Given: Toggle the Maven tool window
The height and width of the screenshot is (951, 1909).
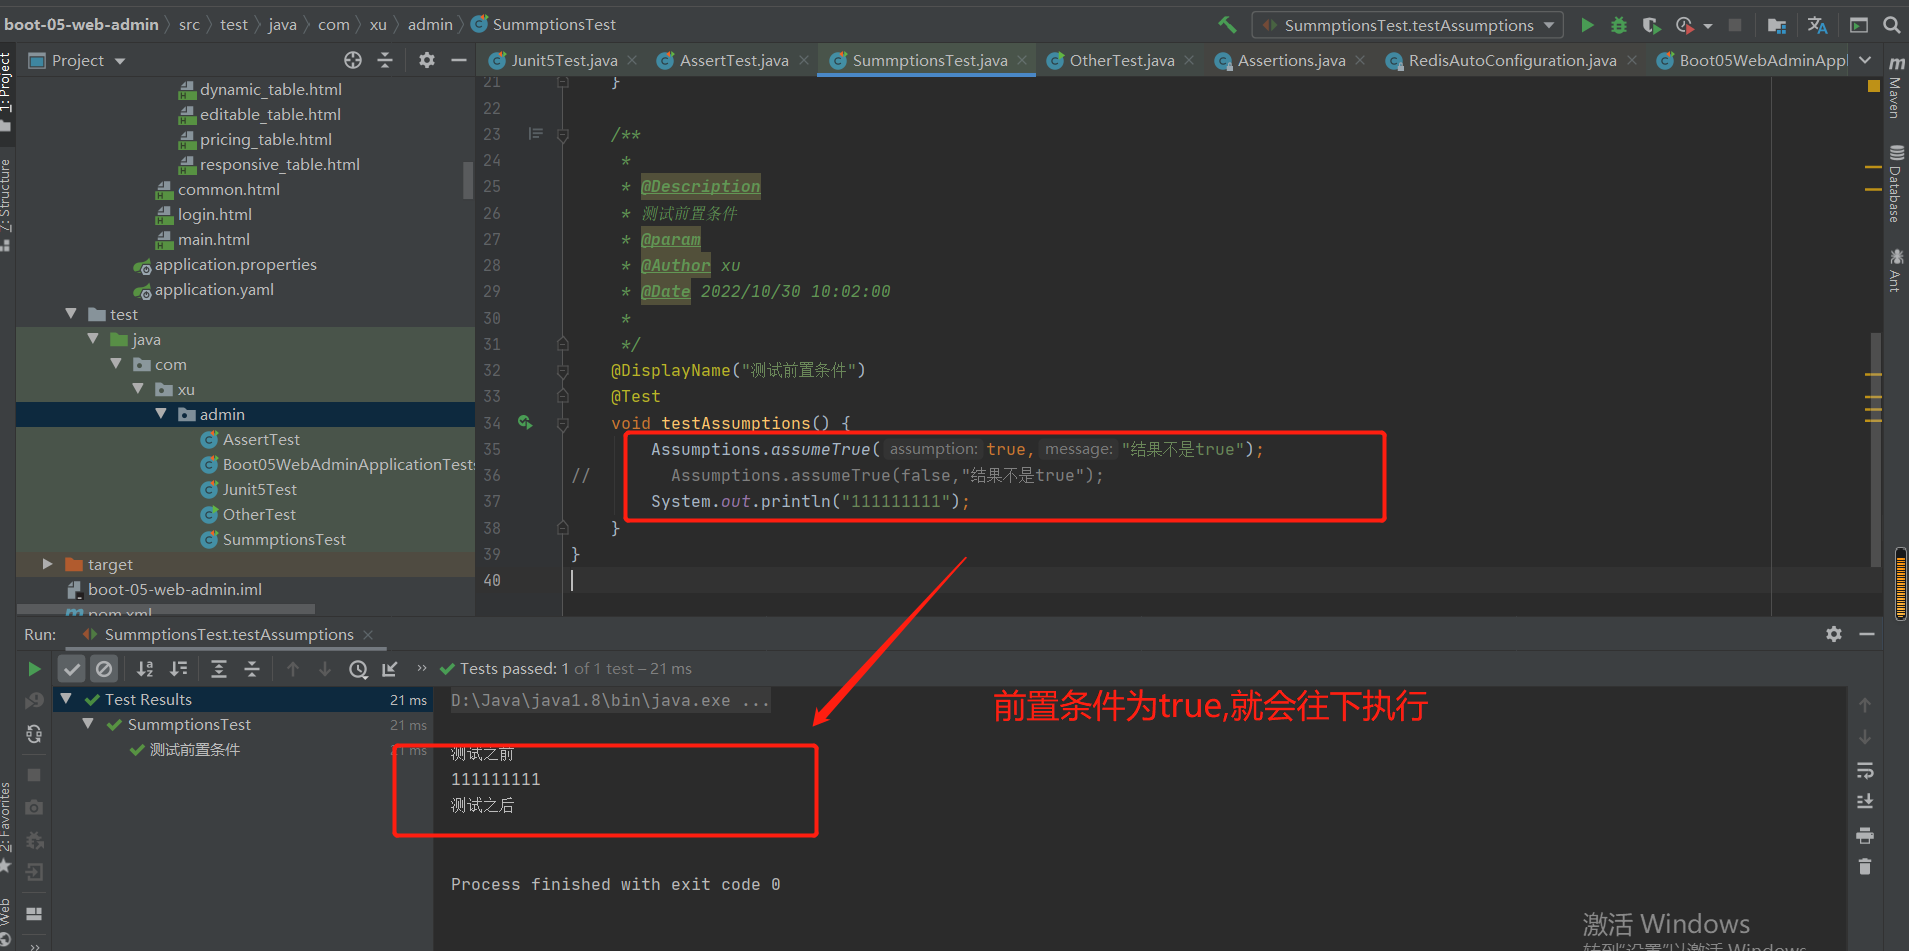Looking at the screenshot, I should (x=1895, y=88).
